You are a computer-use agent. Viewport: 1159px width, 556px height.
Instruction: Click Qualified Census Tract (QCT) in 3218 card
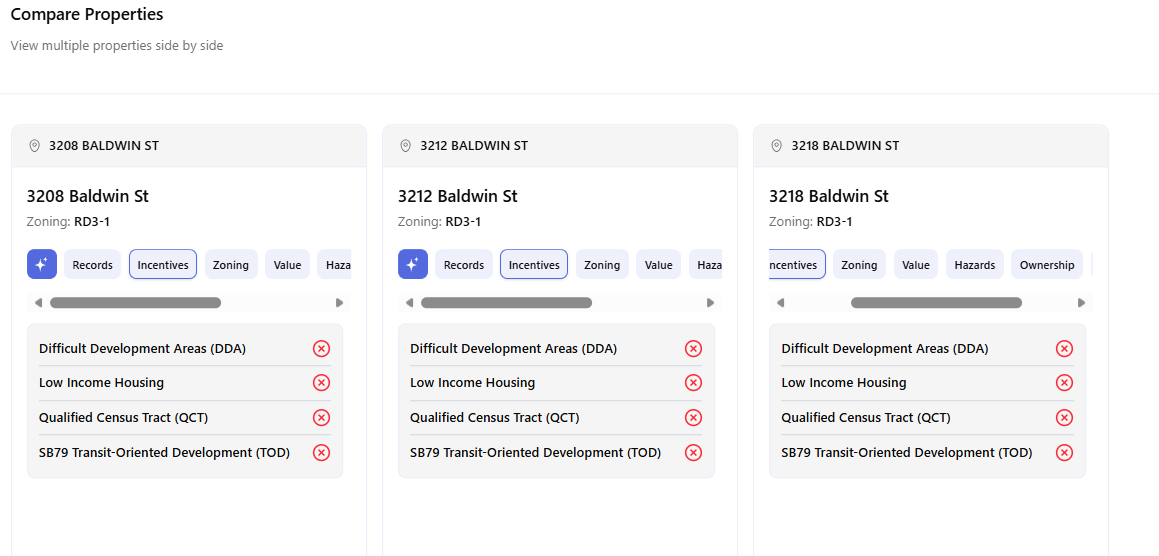tap(866, 418)
